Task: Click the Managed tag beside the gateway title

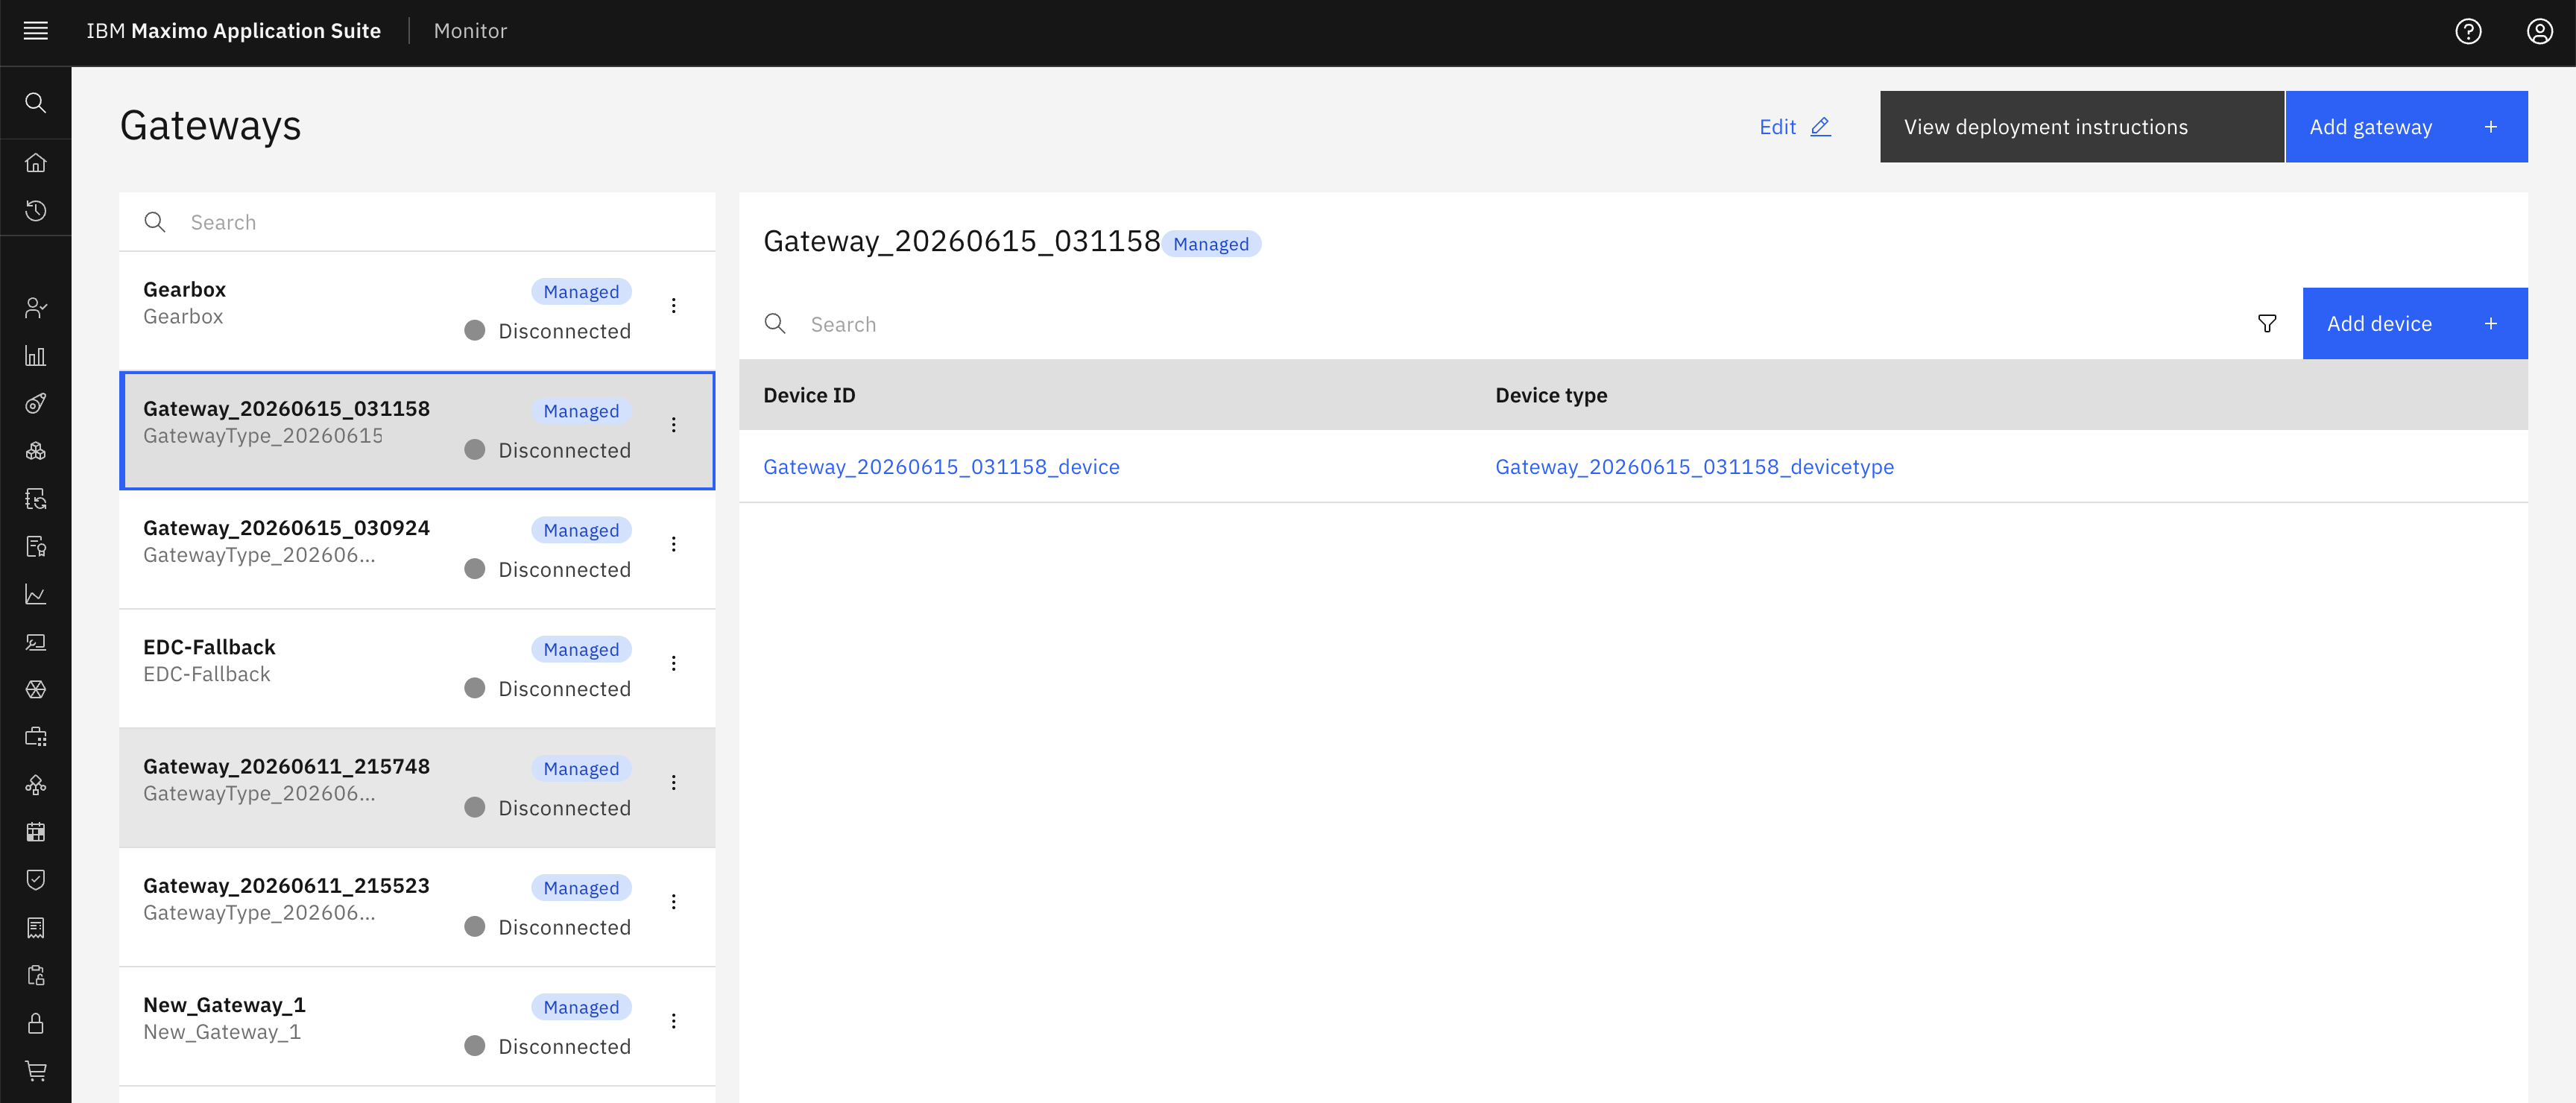Action: 1211,244
